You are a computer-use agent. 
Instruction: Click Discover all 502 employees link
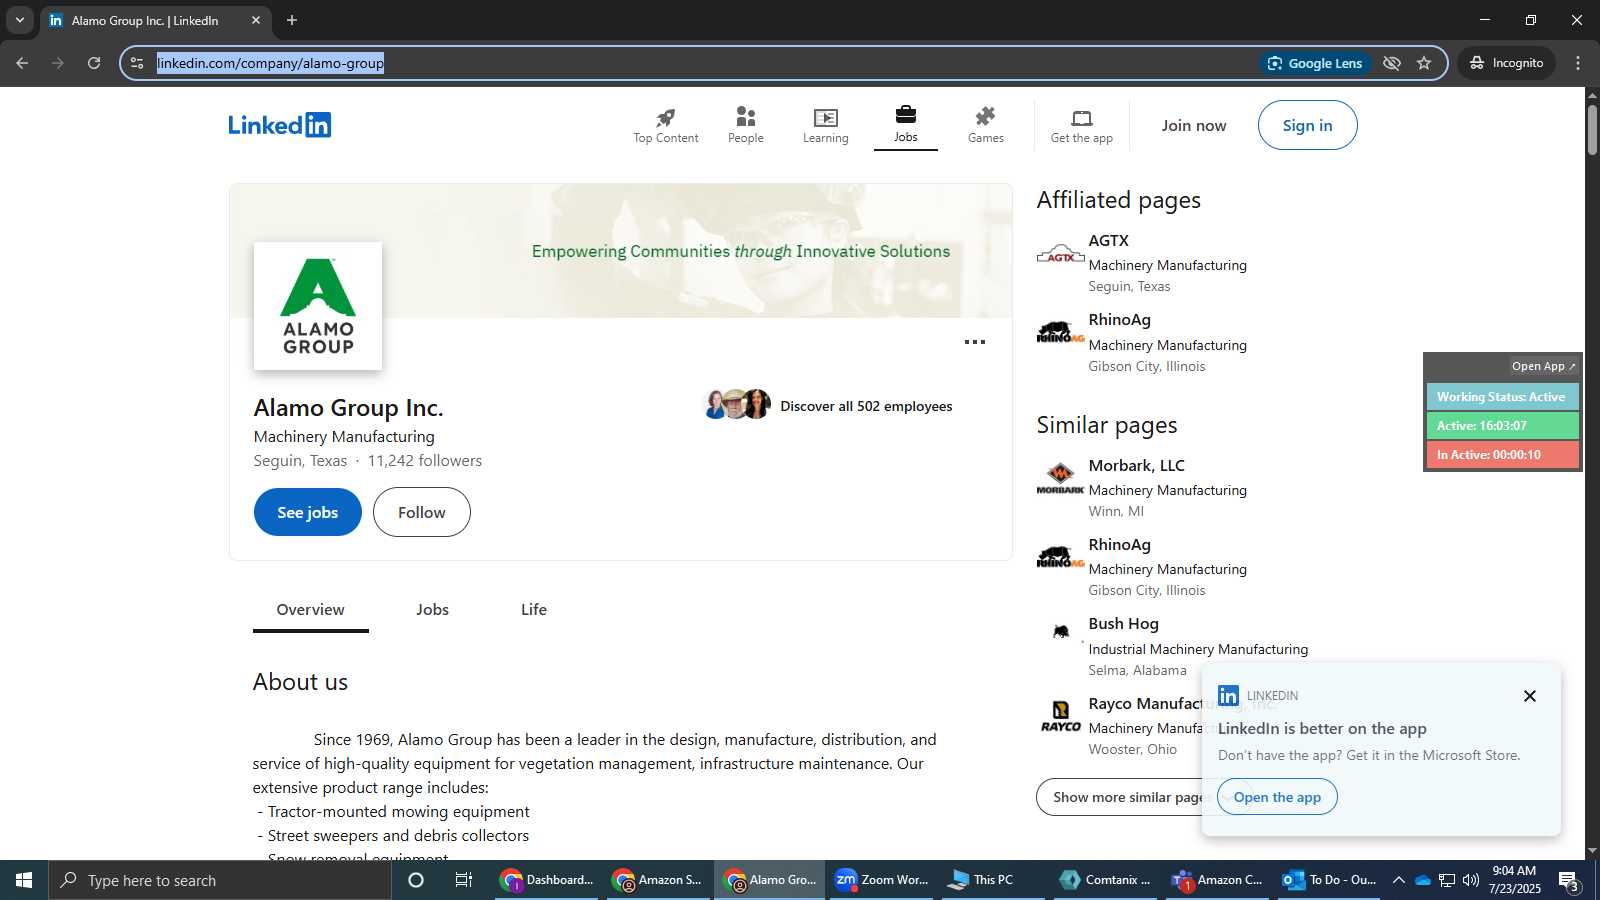pos(866,406)
